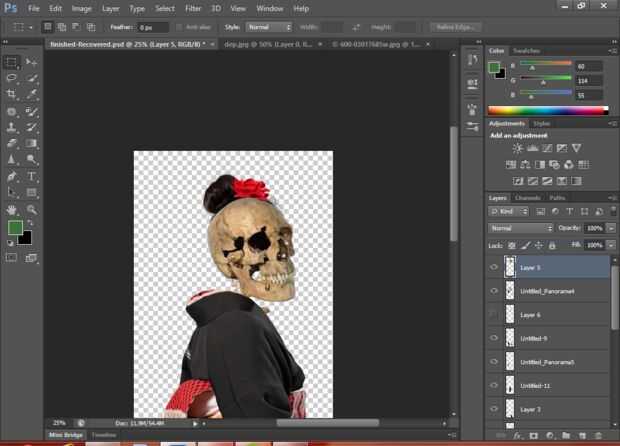Hide the Untitled-11 layer
The image size is (620, 446).
coord(494,386)
